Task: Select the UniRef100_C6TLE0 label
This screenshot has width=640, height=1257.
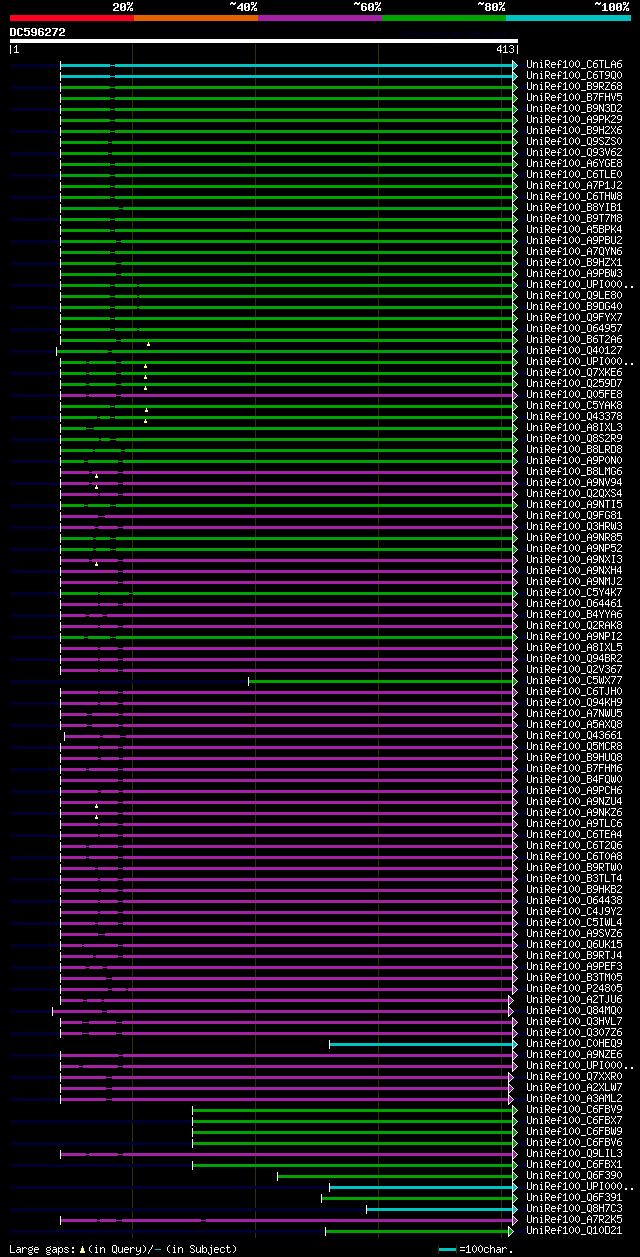Action: coord(574,174)
